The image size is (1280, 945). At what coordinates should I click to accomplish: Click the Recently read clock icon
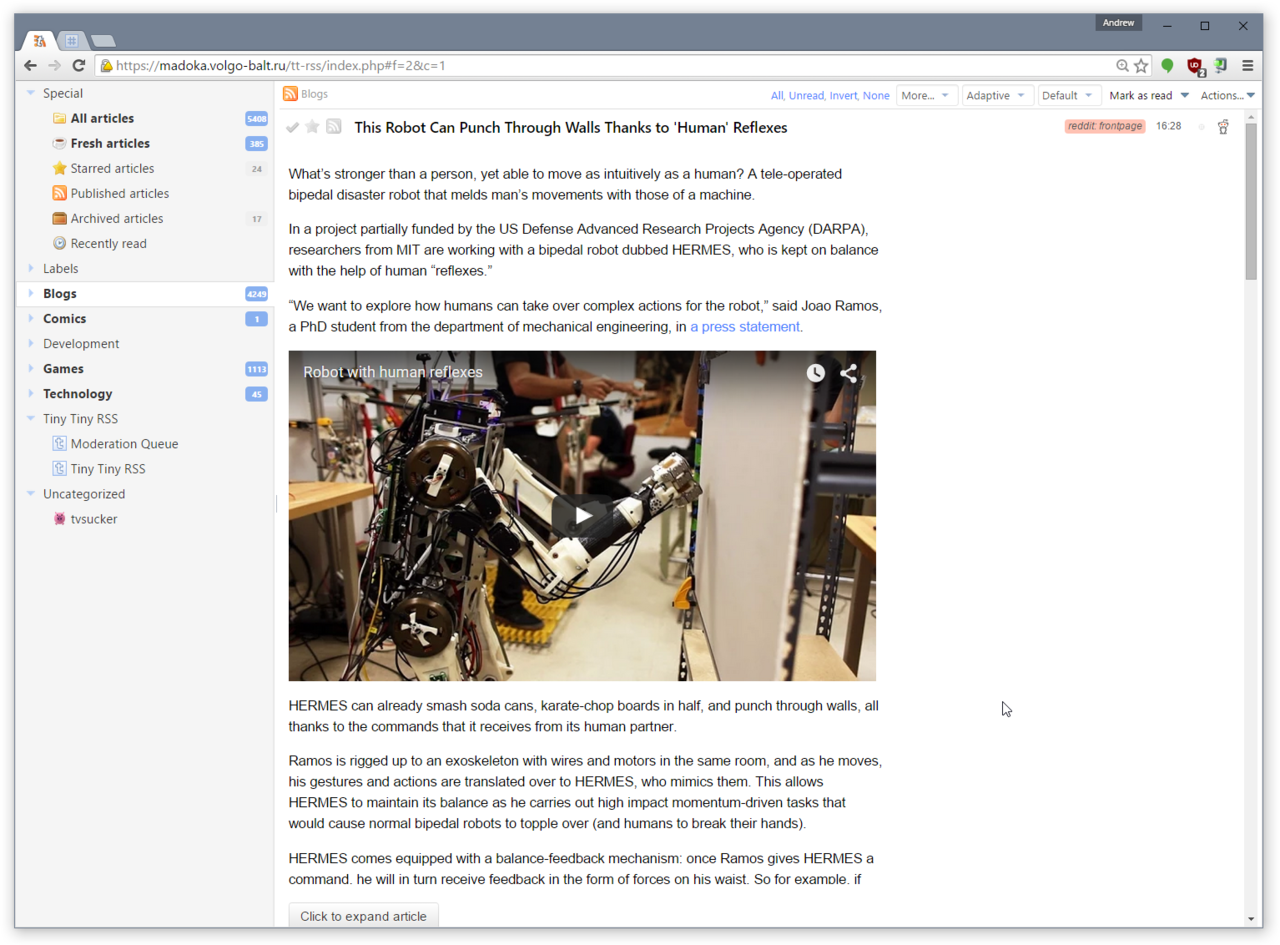click(60, 243)
